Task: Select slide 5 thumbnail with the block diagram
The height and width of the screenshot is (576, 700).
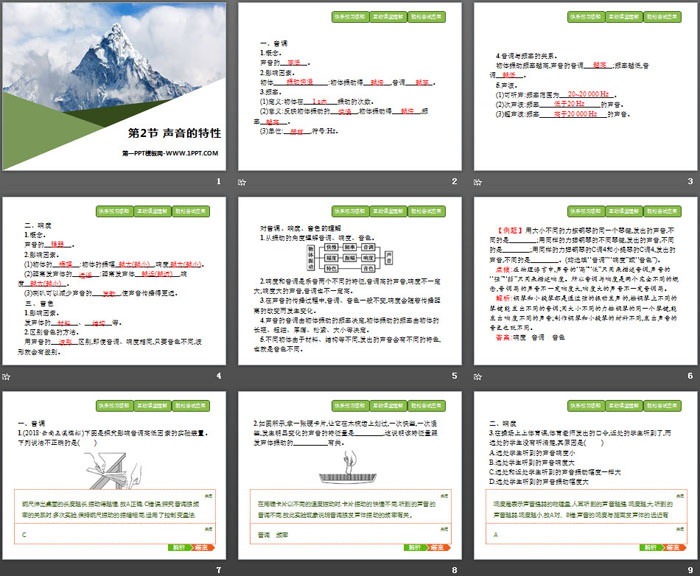Action: coord(350,281)
